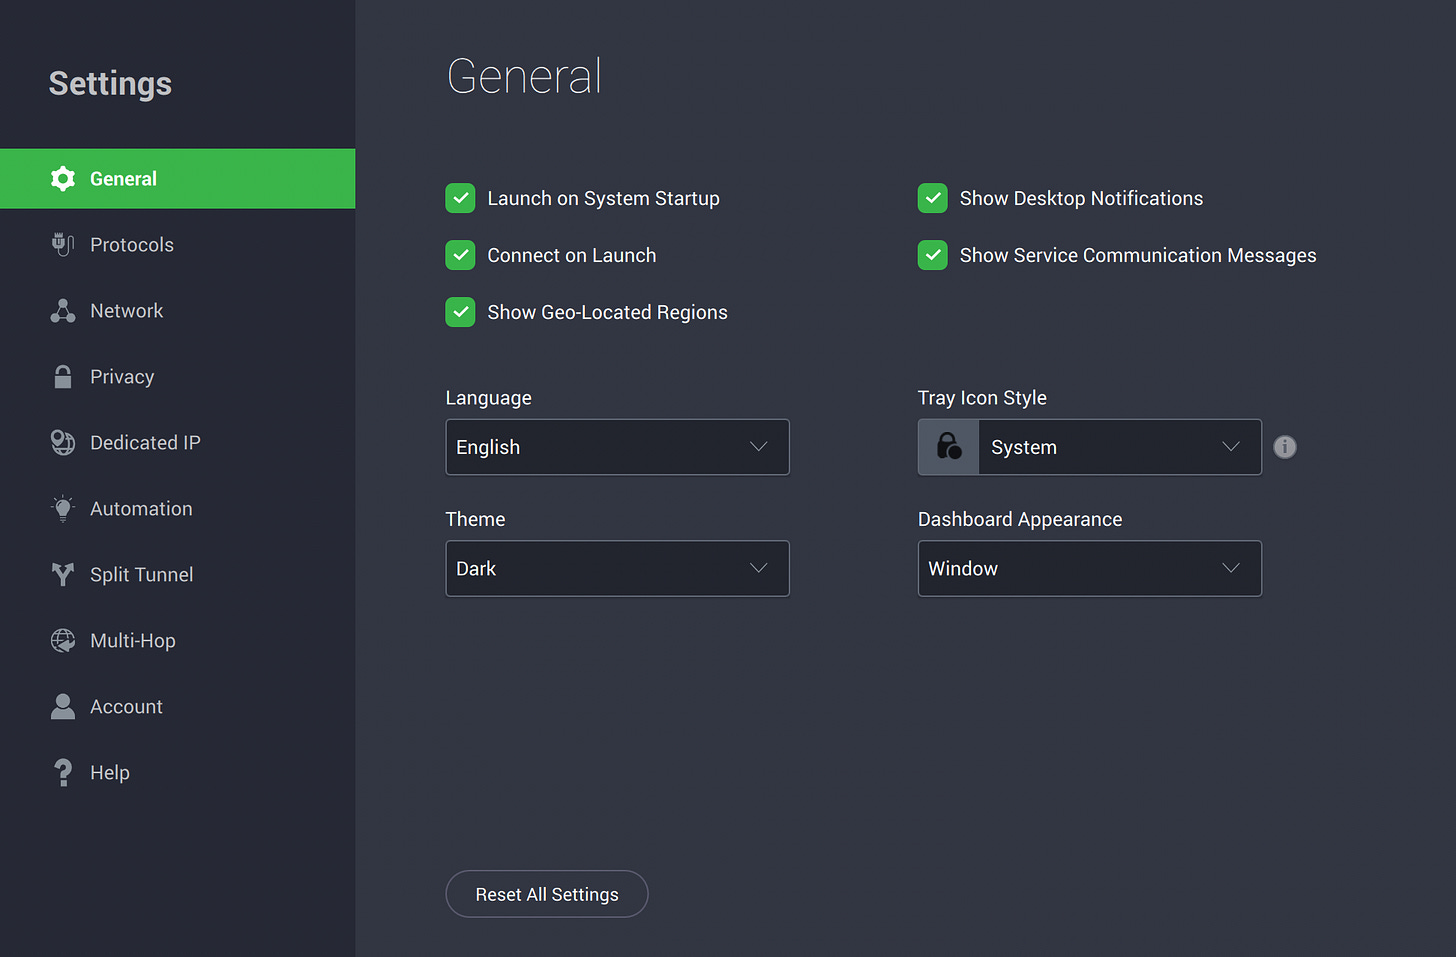Click the Network nodes icon
Screen dimensions: 1456x957
pyautogui.click(x=63, y=311)
